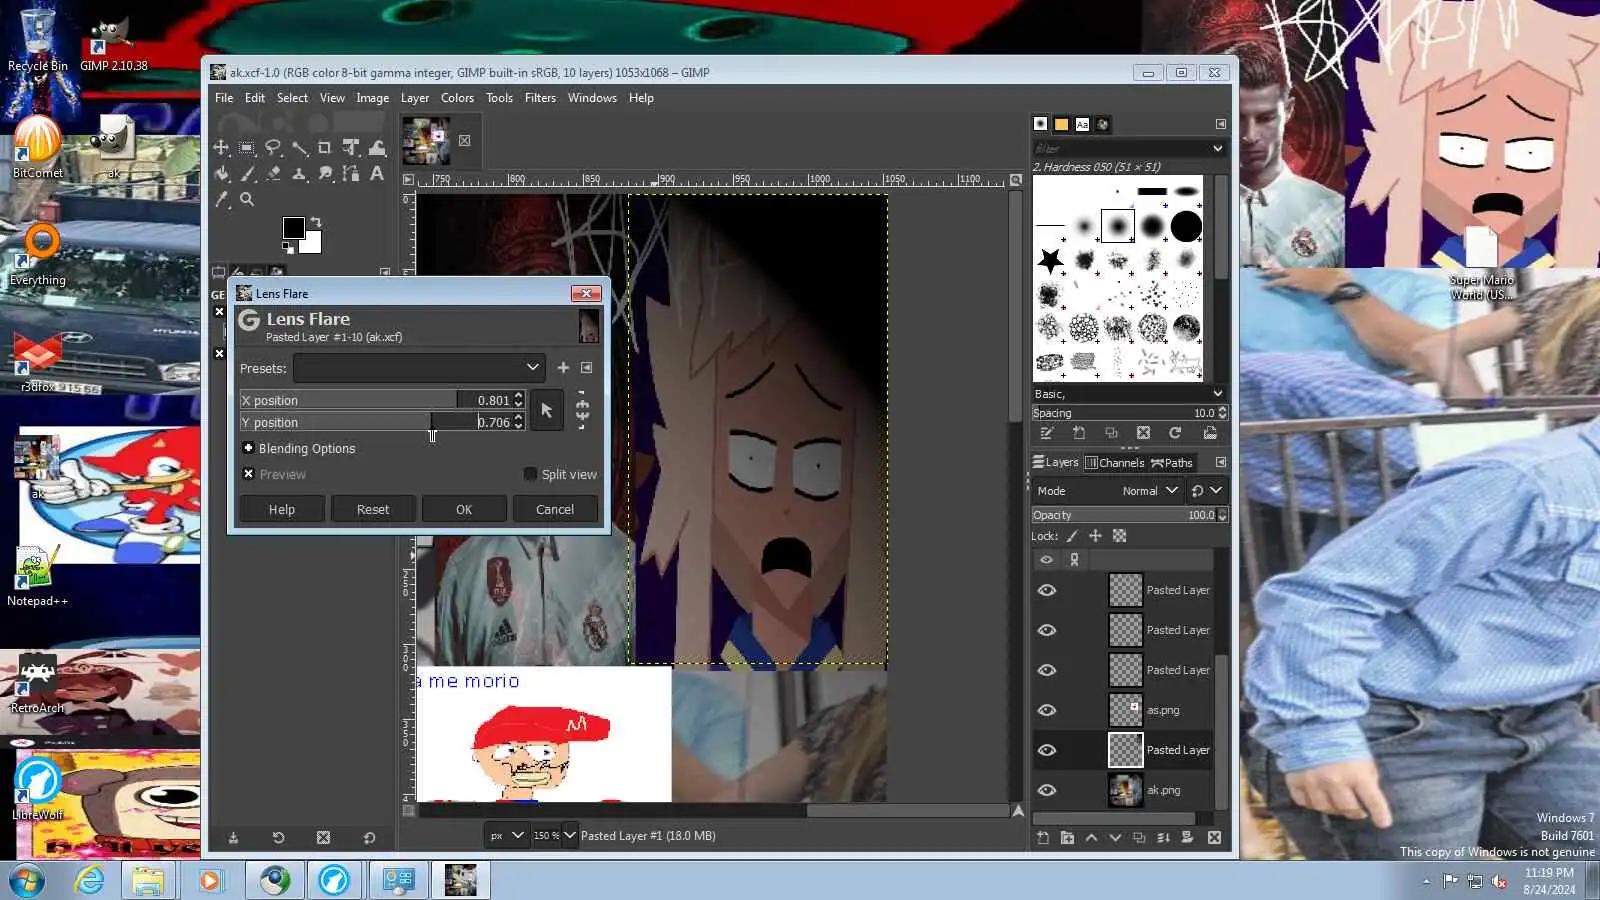
Task: Open the Layers panel configuration menu
Action: (x=1220, y=462)
